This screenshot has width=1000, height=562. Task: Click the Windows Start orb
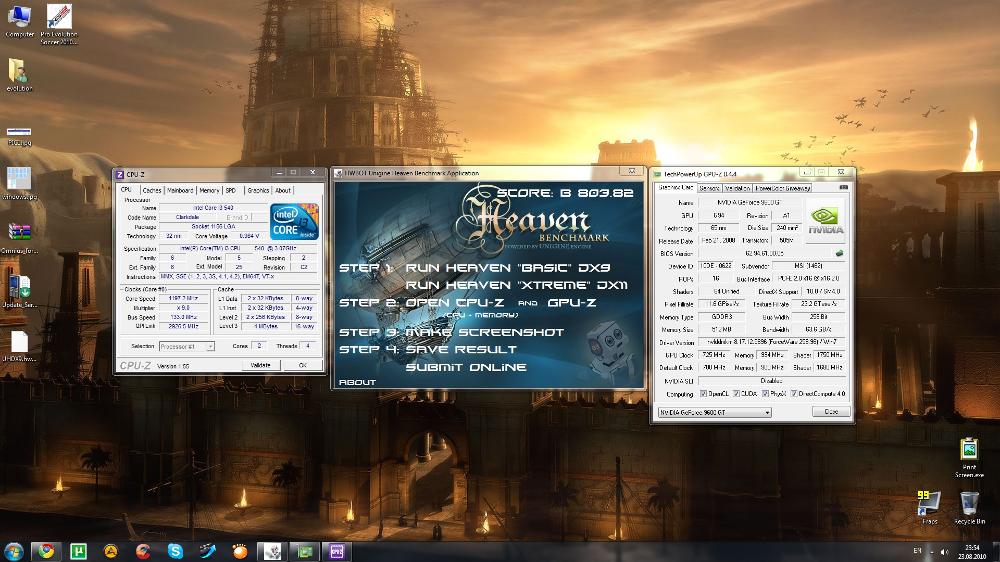[x=13, y=551]
